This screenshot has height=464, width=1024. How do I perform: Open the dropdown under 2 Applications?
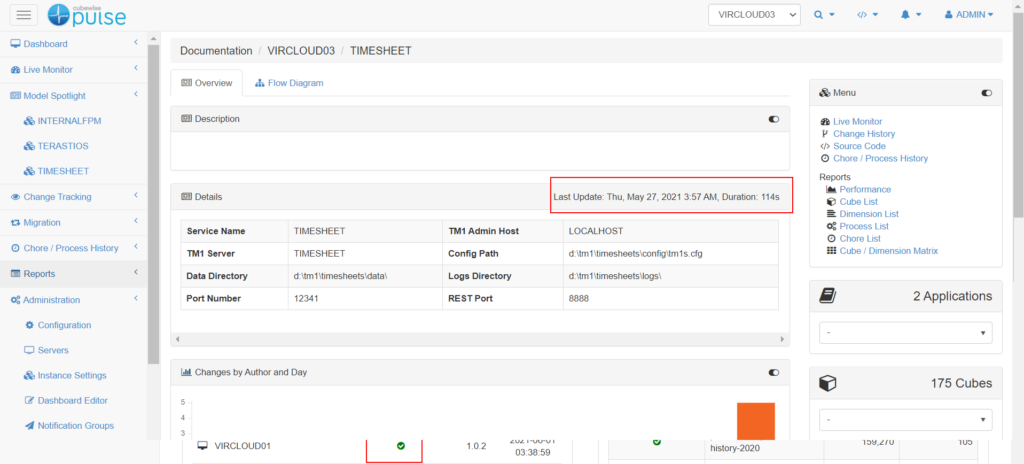click(905, 332)
